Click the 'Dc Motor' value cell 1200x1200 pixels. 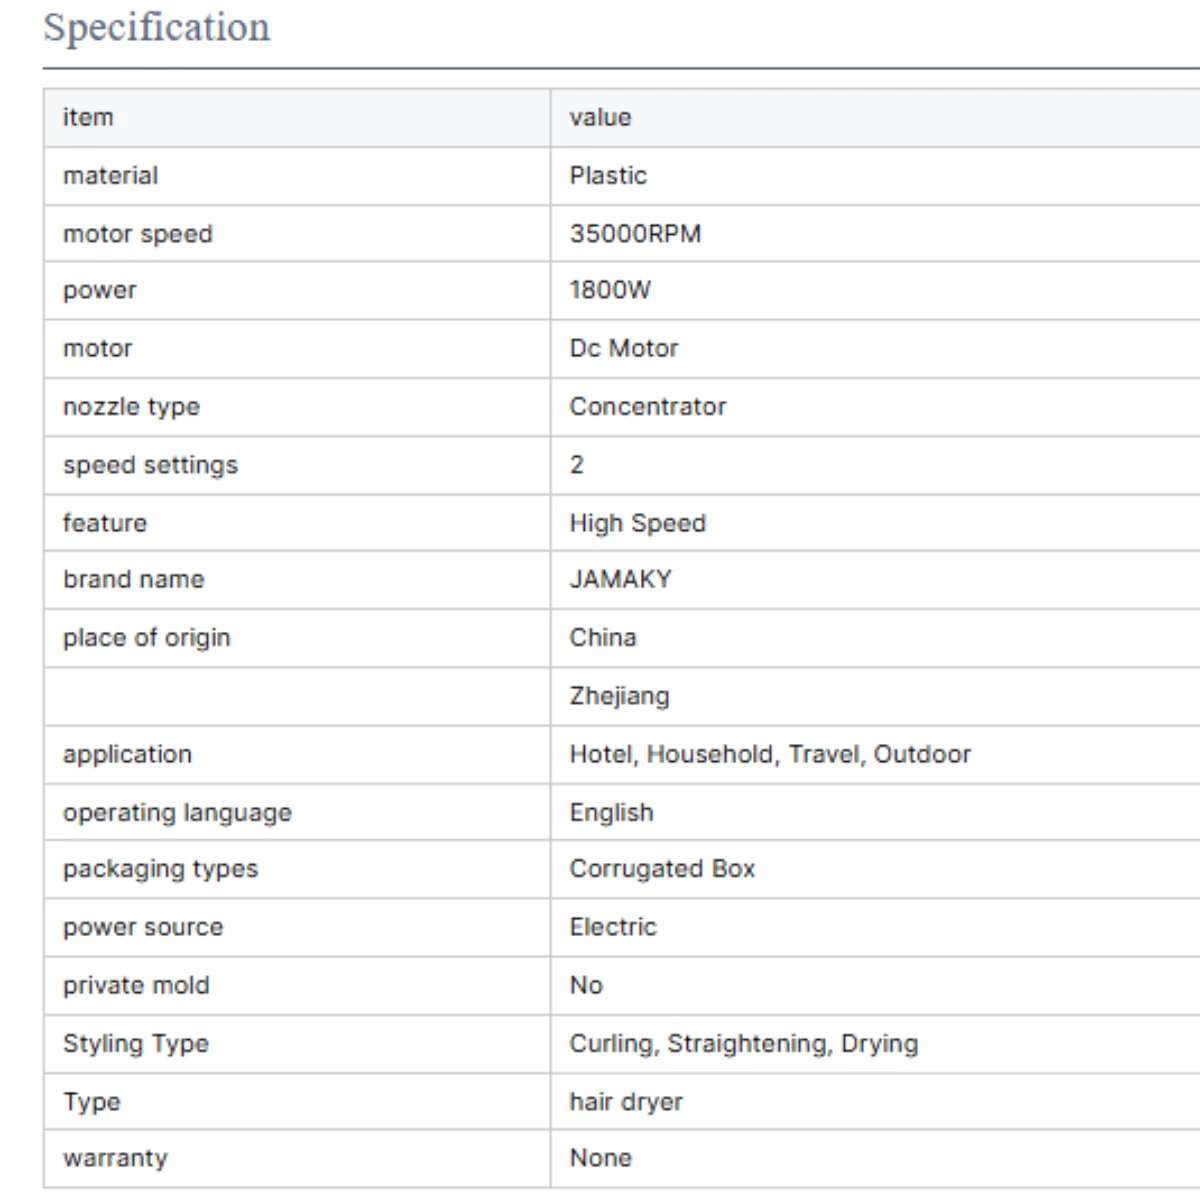[624, 348]
